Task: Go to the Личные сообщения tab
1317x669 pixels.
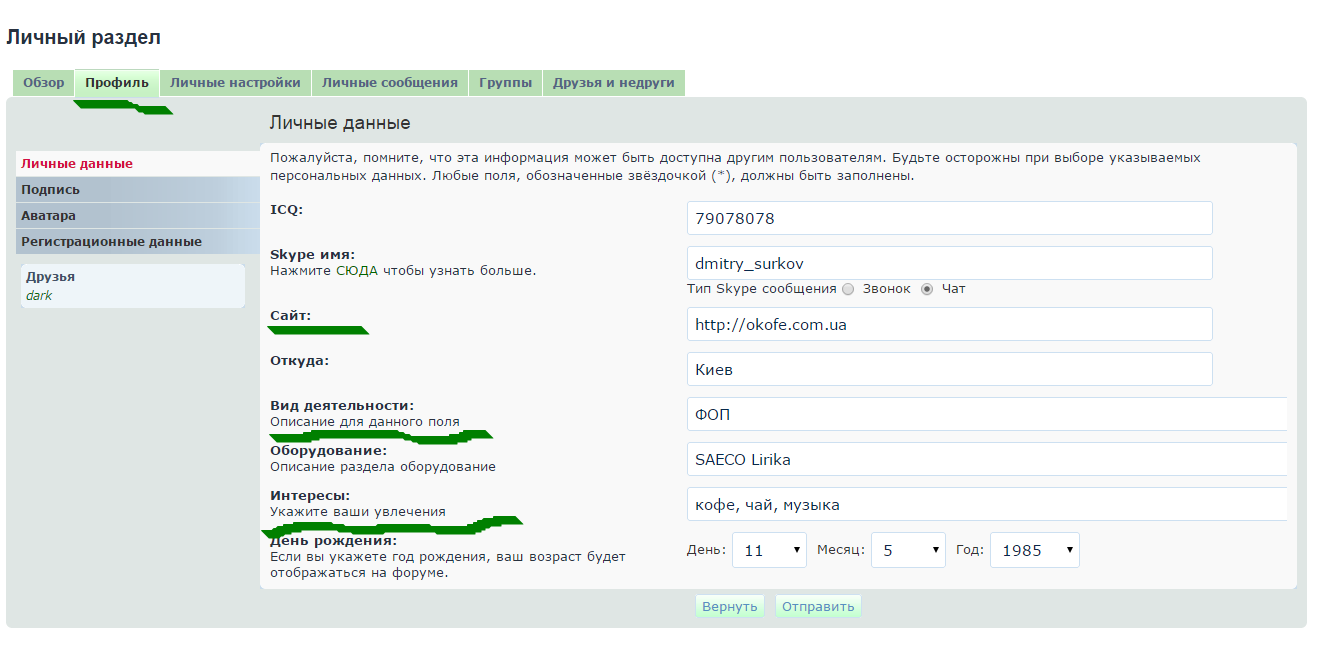Action: 389,83
